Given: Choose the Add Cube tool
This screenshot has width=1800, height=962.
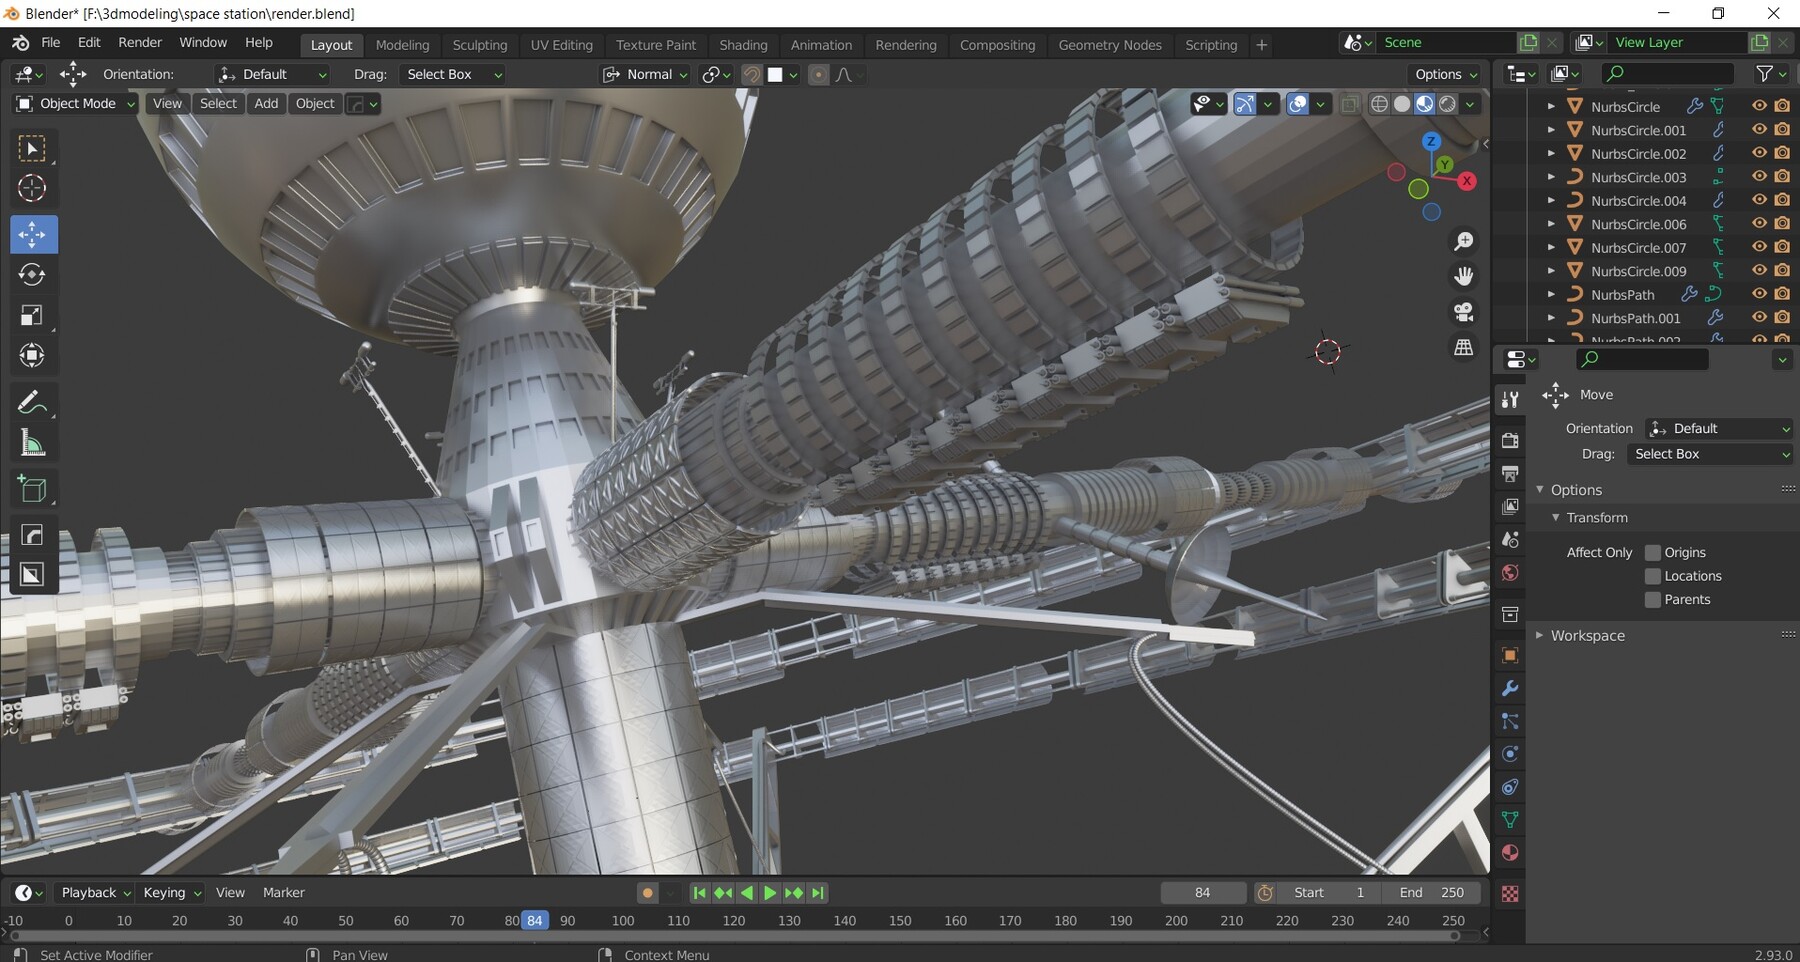Looking at the screenshot, I should 33,488.
